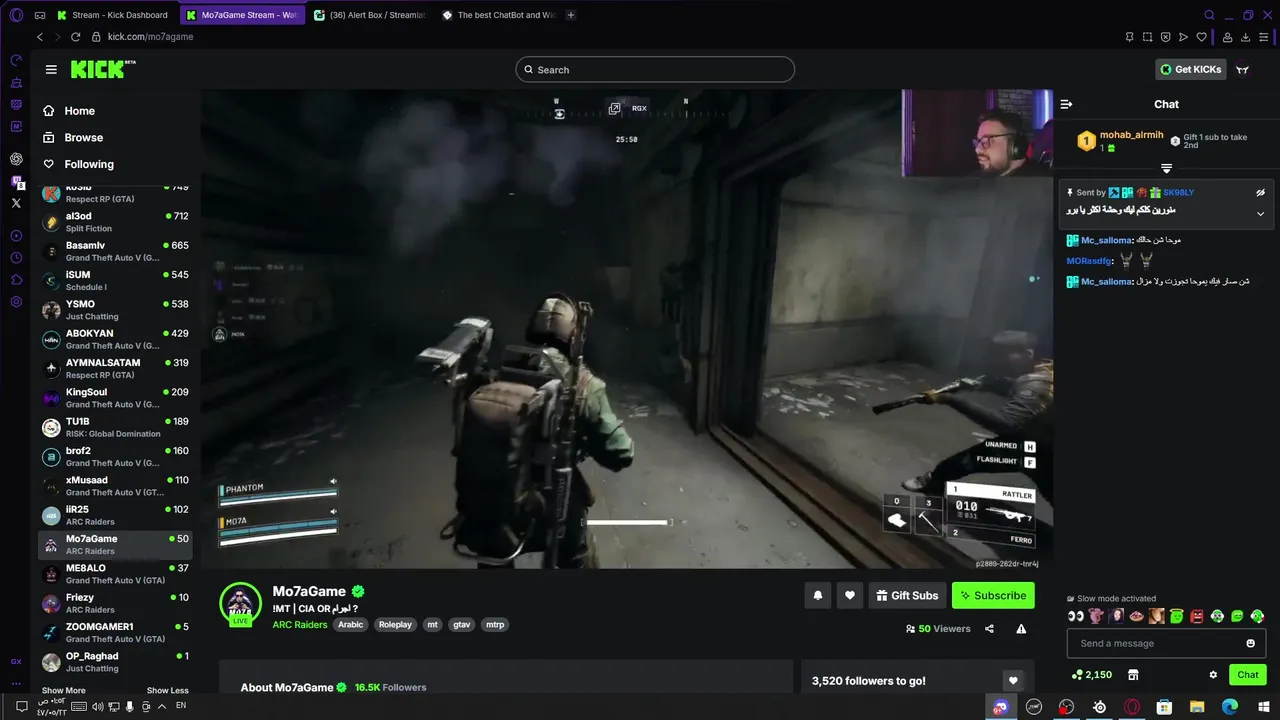
Task: Select the mtrp tag
Action: click(x=495, y=625)
